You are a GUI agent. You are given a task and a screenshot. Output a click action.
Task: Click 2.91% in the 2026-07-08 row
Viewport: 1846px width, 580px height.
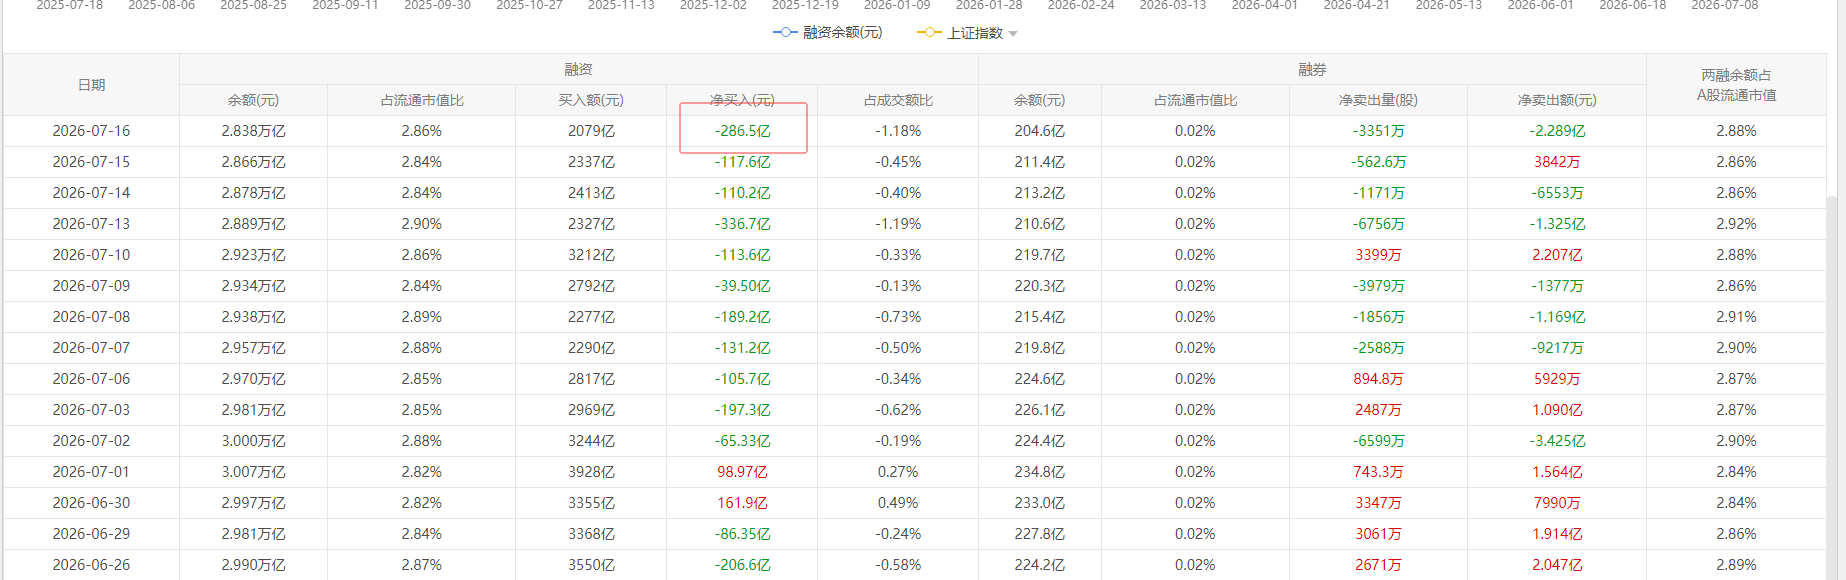tap(1736, 317)
